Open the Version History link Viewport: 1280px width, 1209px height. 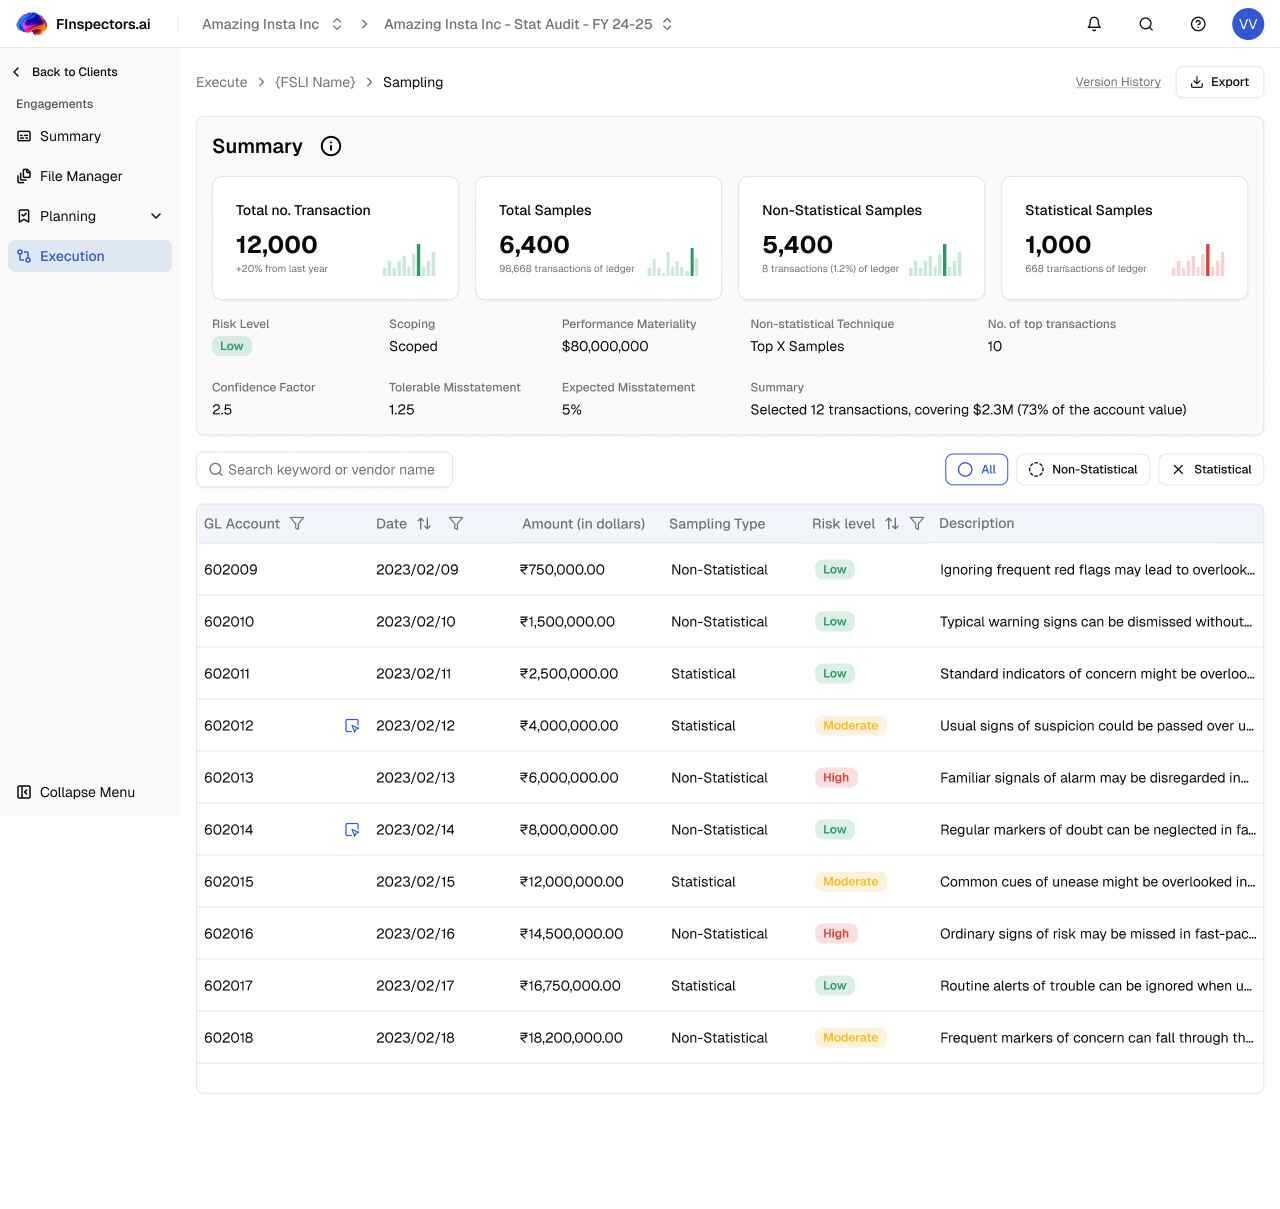pos(1118,82)
